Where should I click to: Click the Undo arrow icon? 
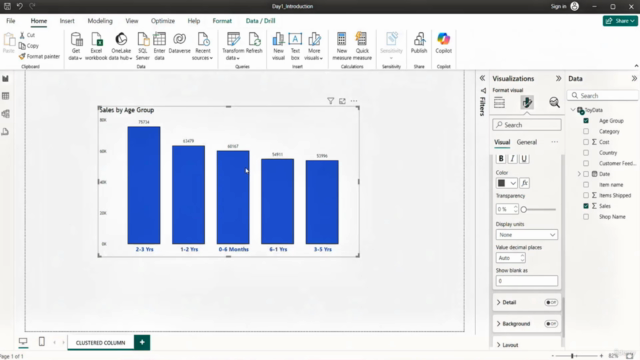(x=20, y=6)
